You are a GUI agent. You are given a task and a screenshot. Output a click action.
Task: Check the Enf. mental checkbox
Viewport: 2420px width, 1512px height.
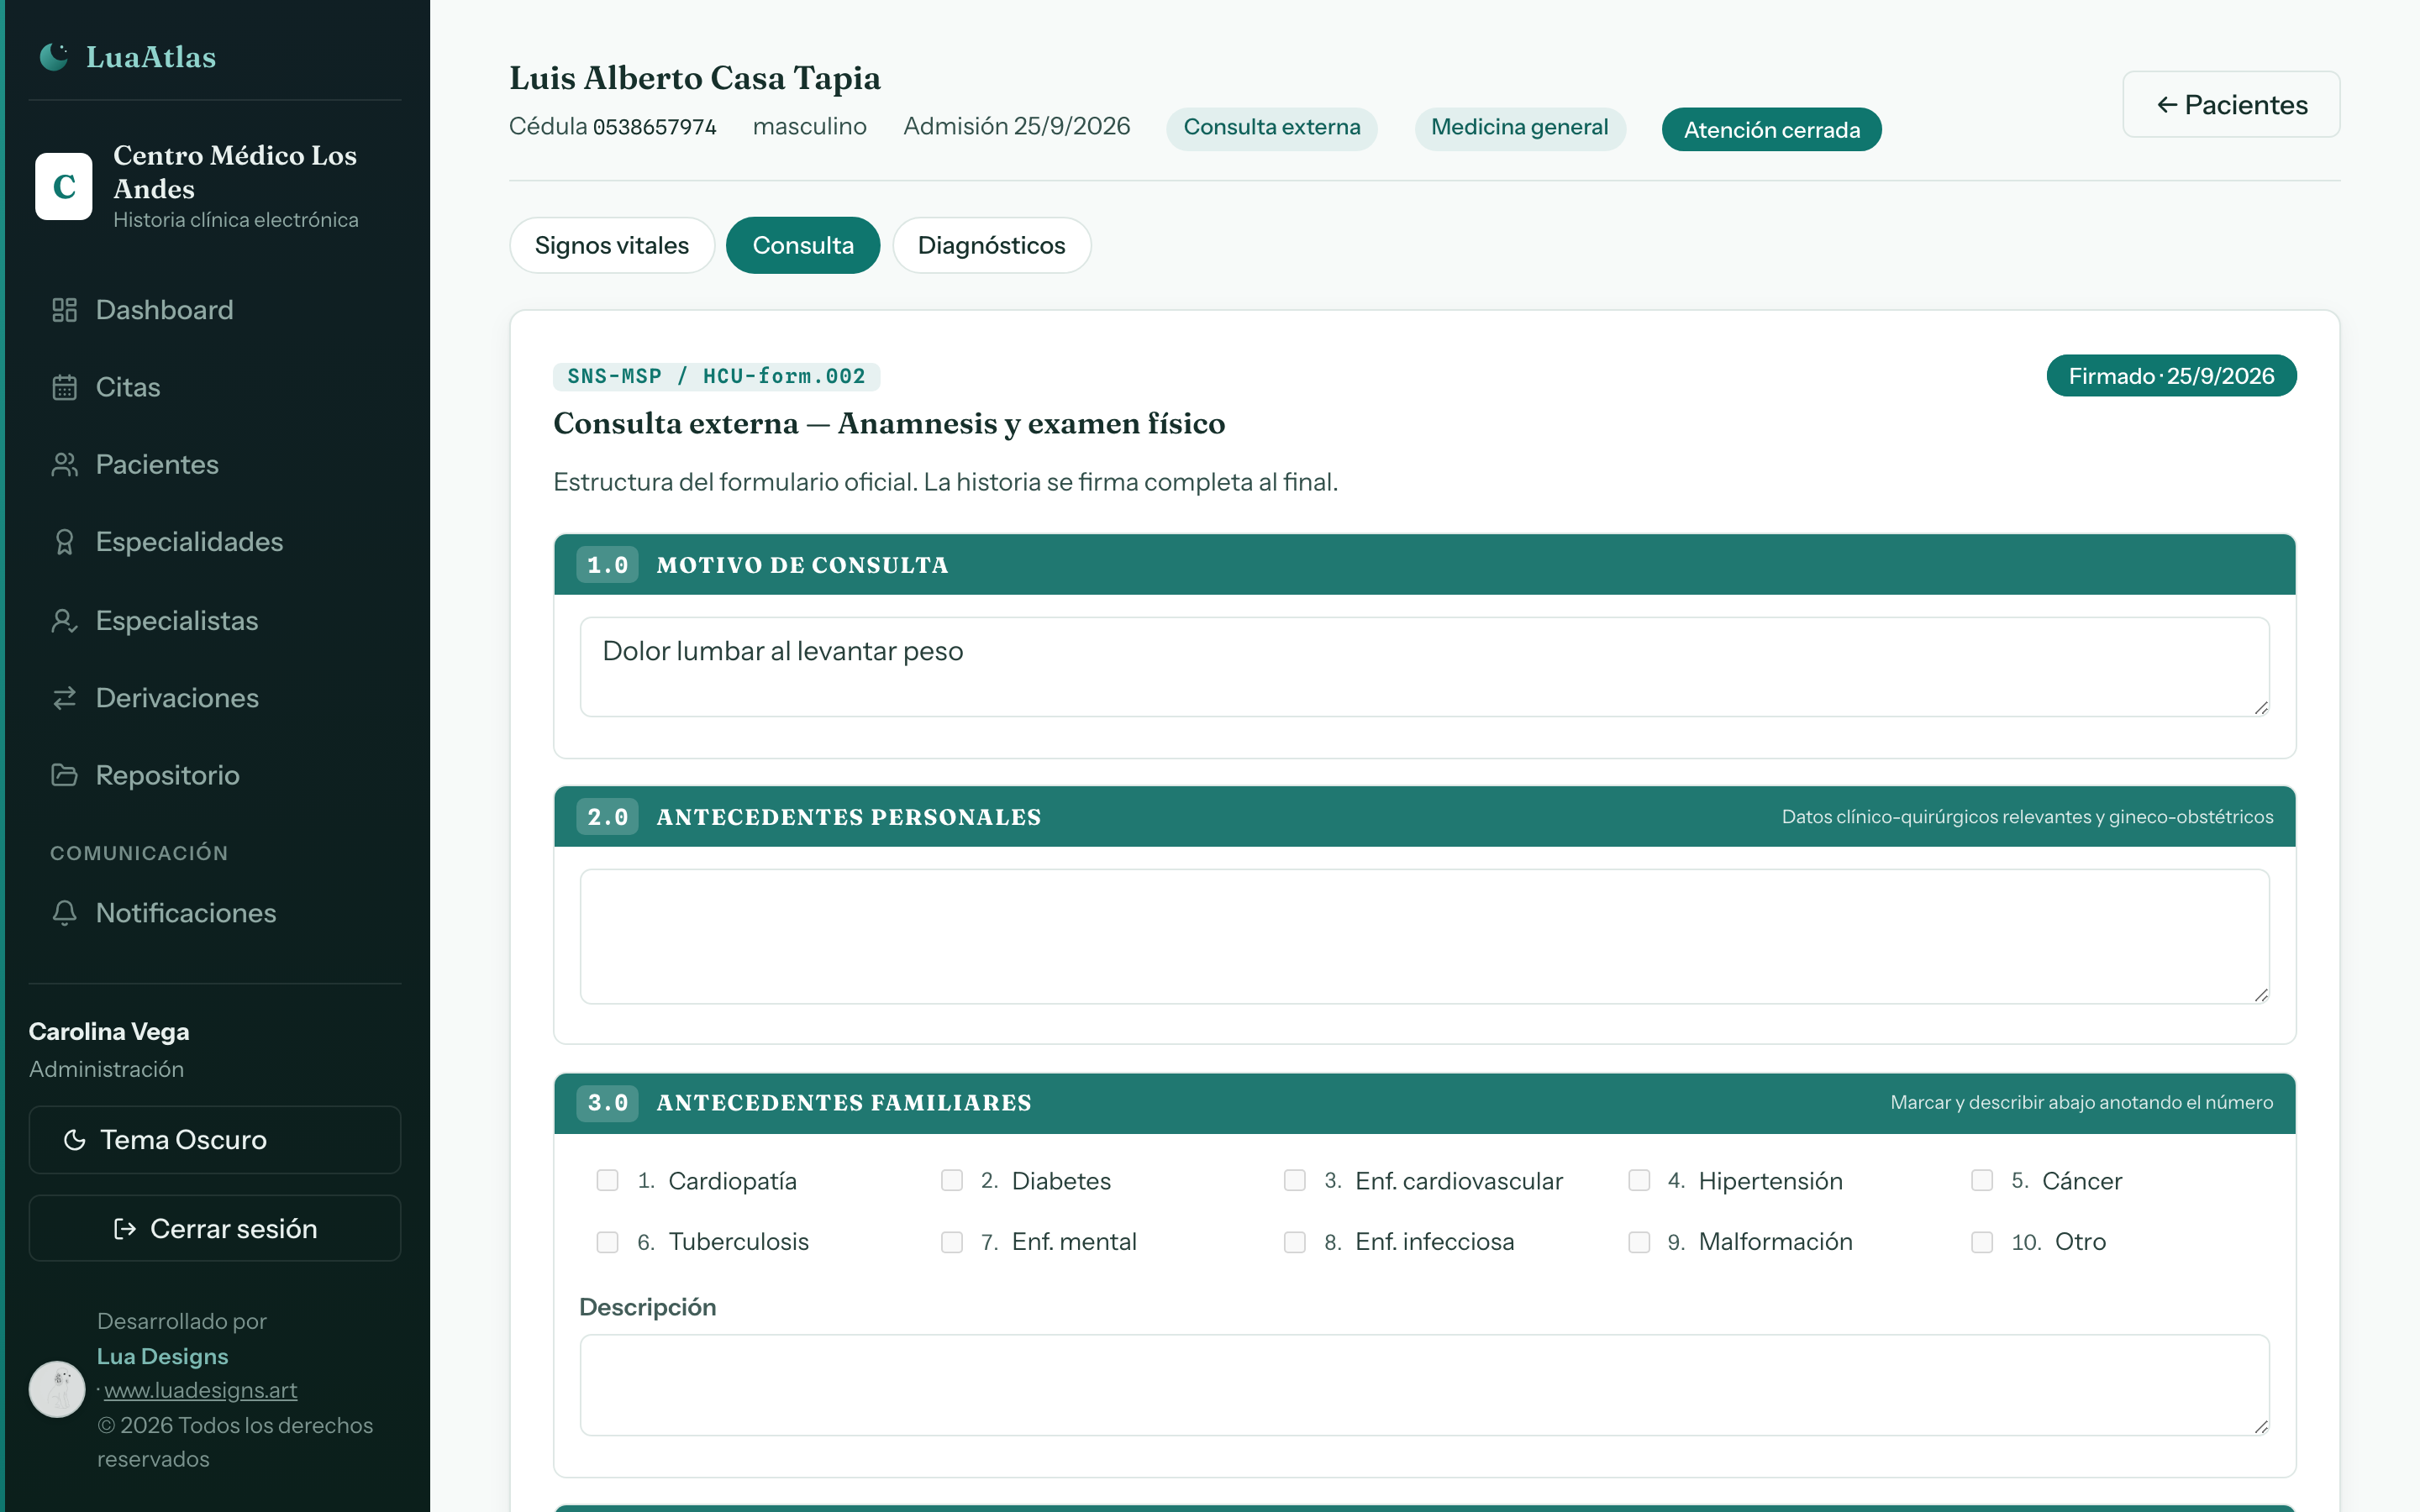tap(952, 1242)
